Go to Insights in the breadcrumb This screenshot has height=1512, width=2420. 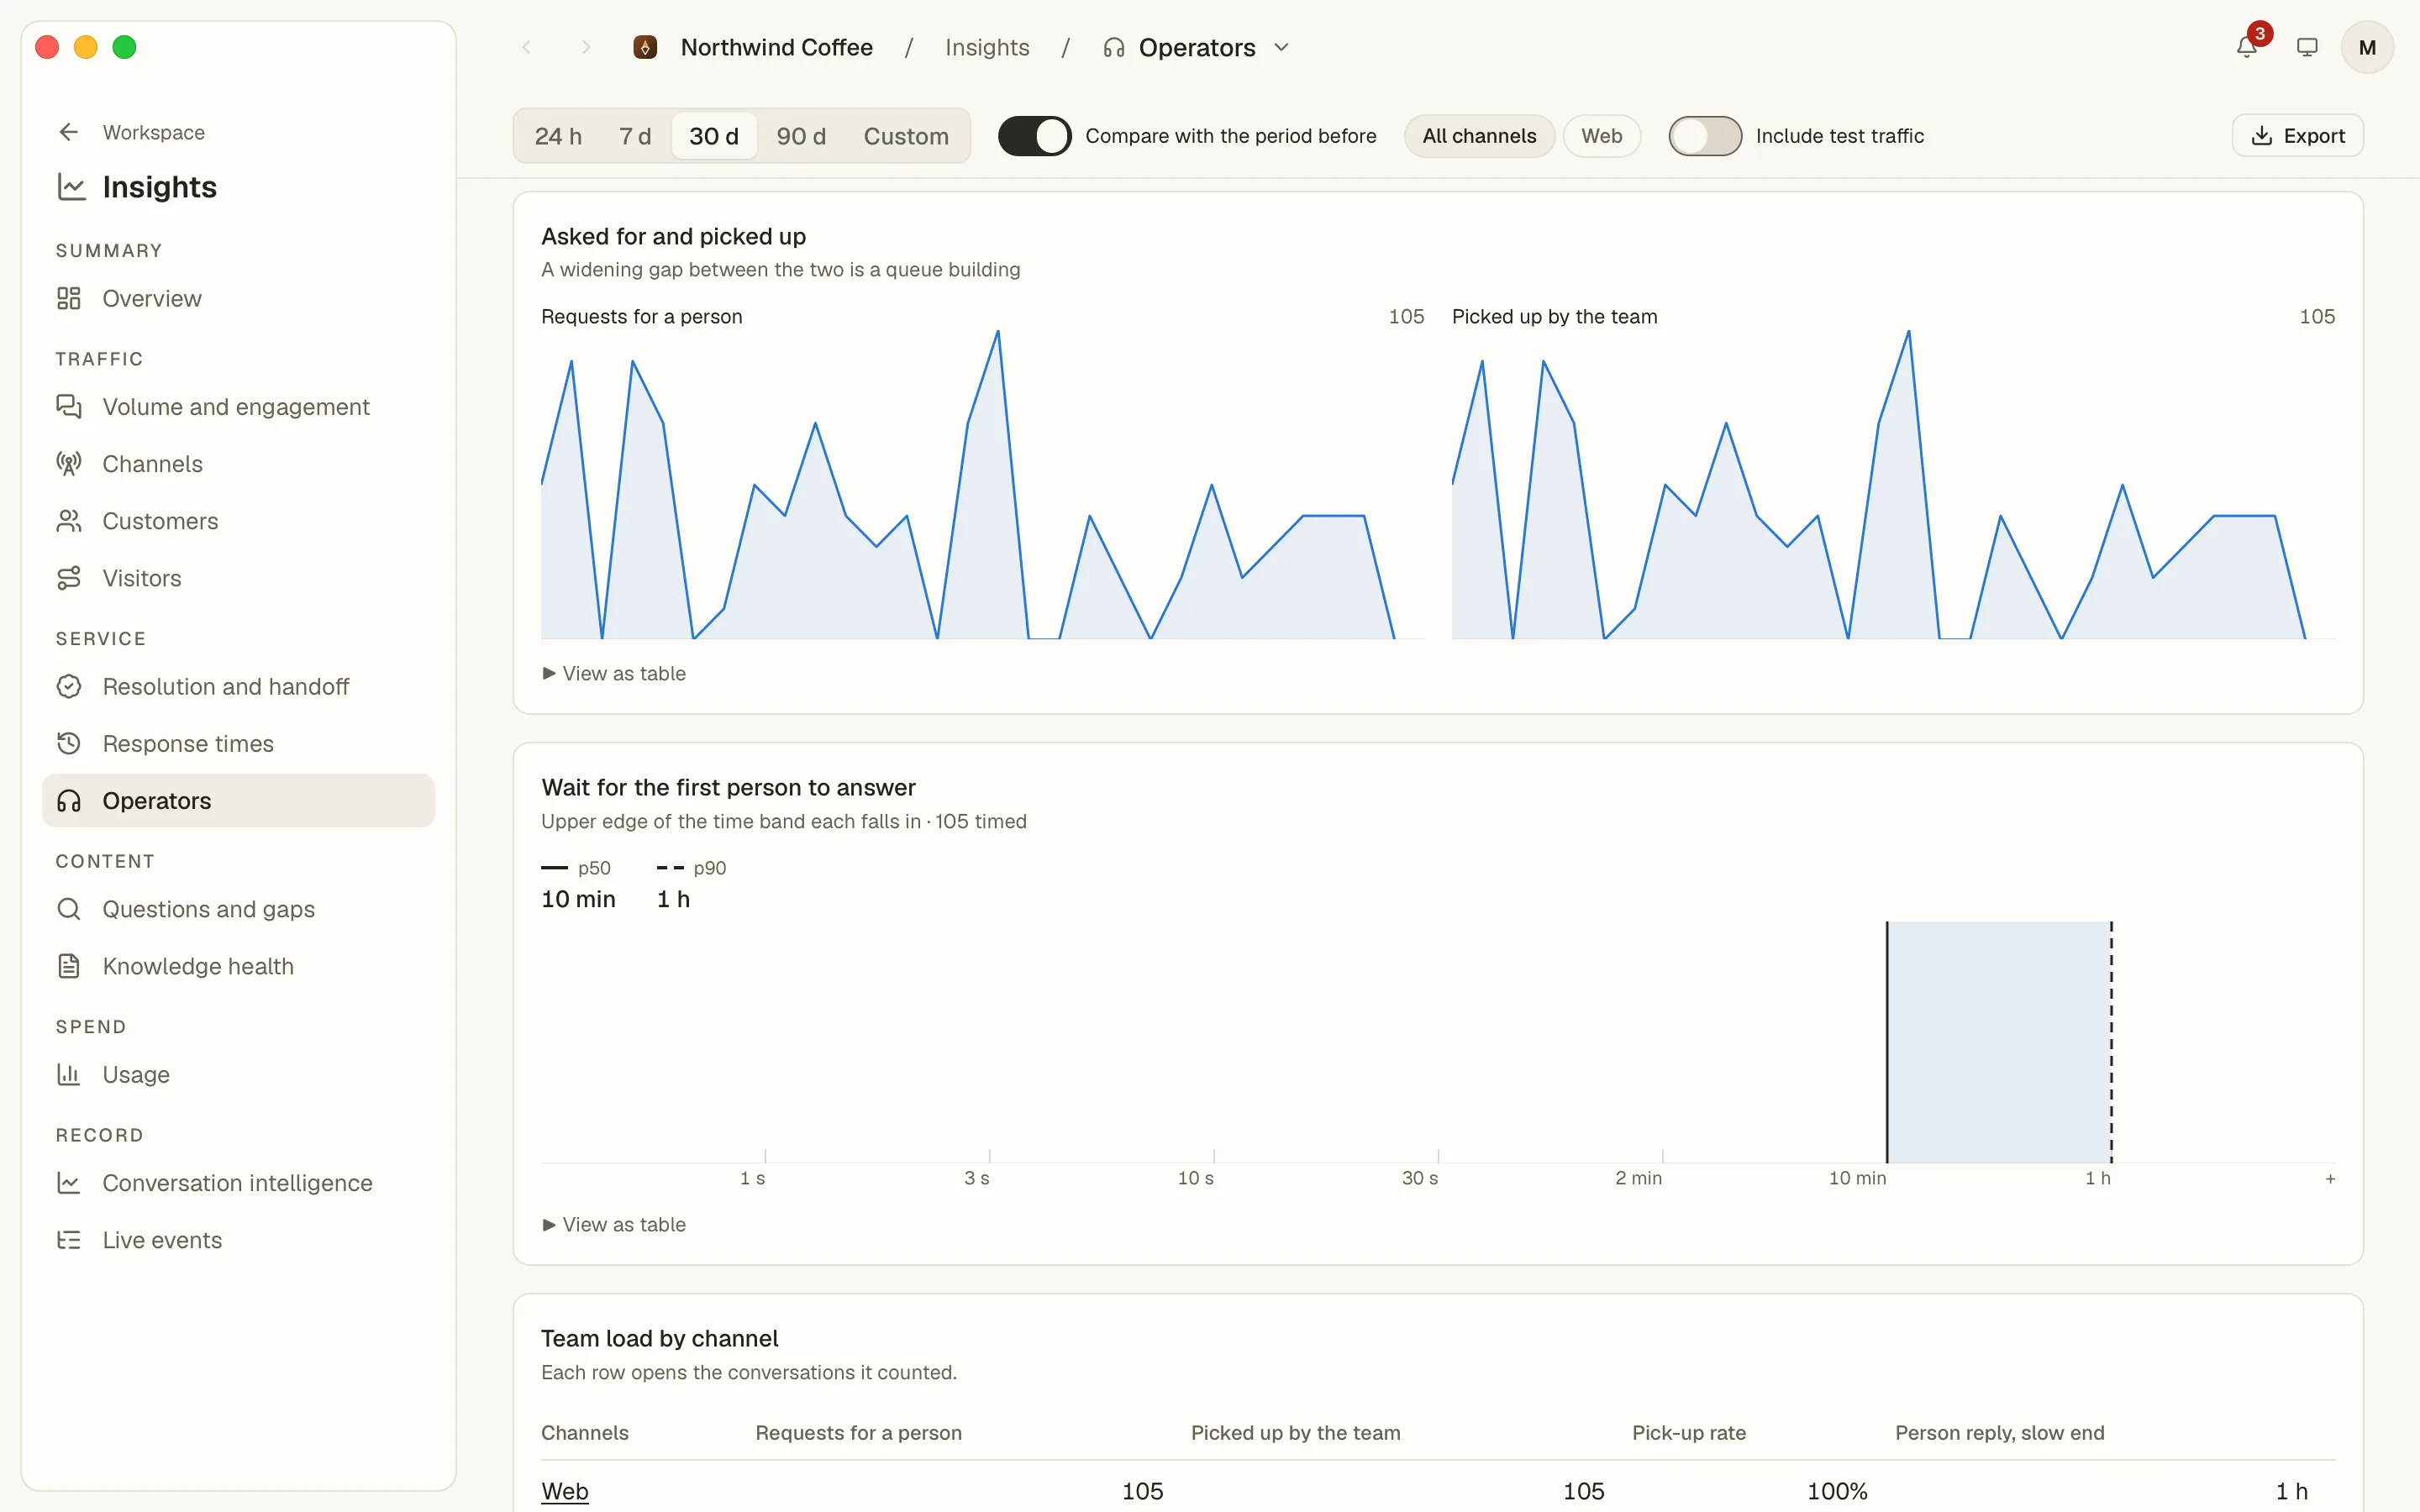[987, 47]
